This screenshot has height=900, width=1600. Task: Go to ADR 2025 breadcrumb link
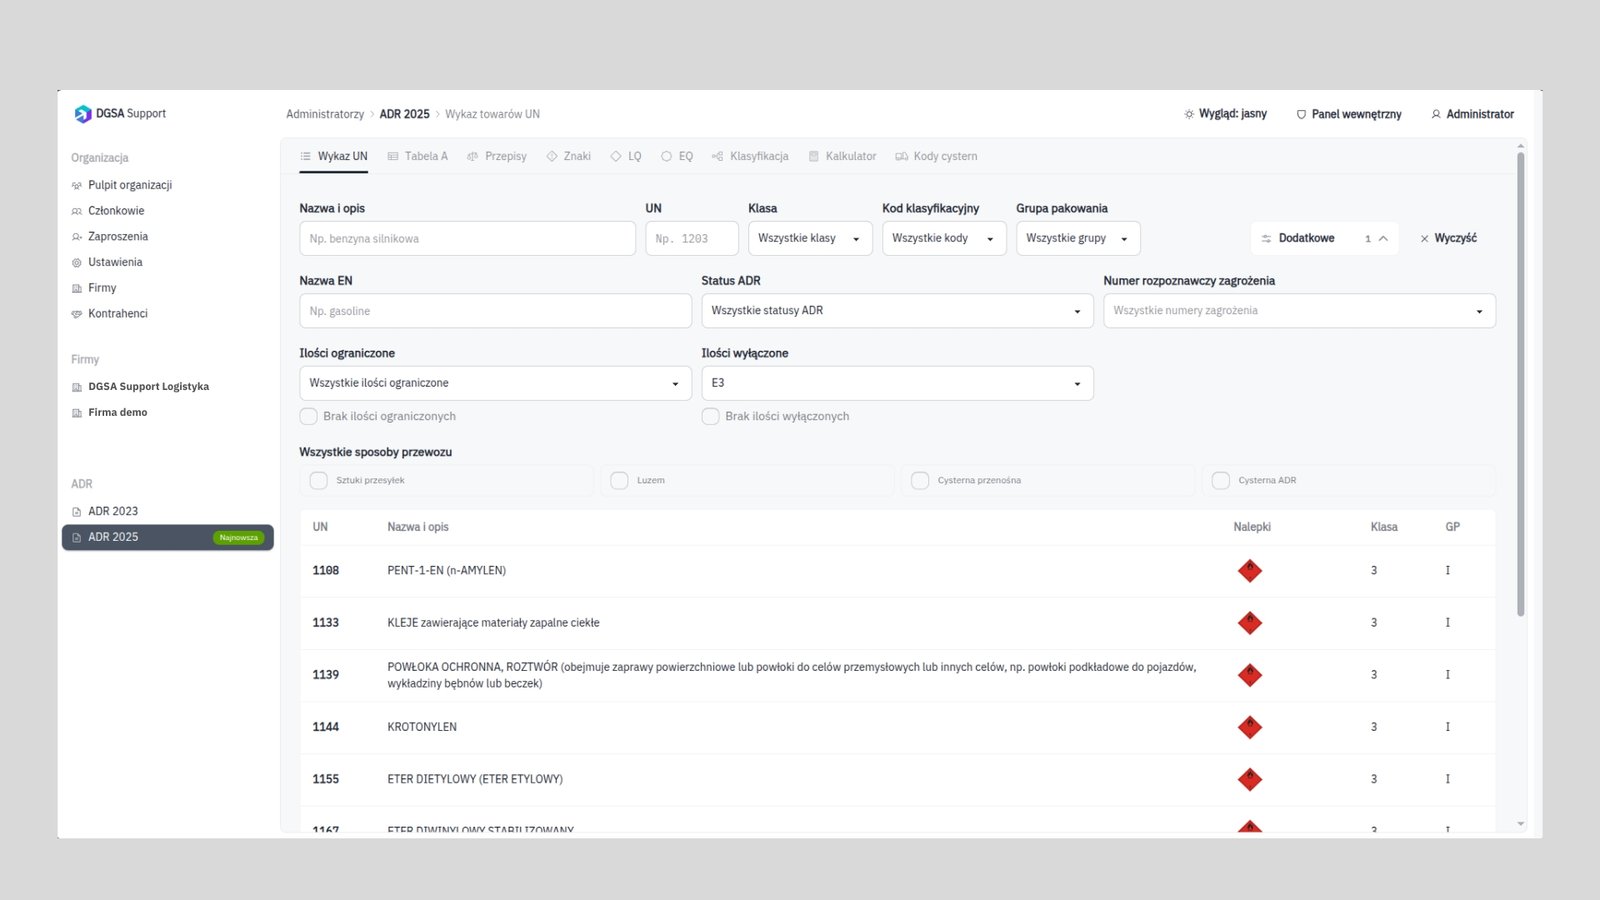(x=404, y=114)
